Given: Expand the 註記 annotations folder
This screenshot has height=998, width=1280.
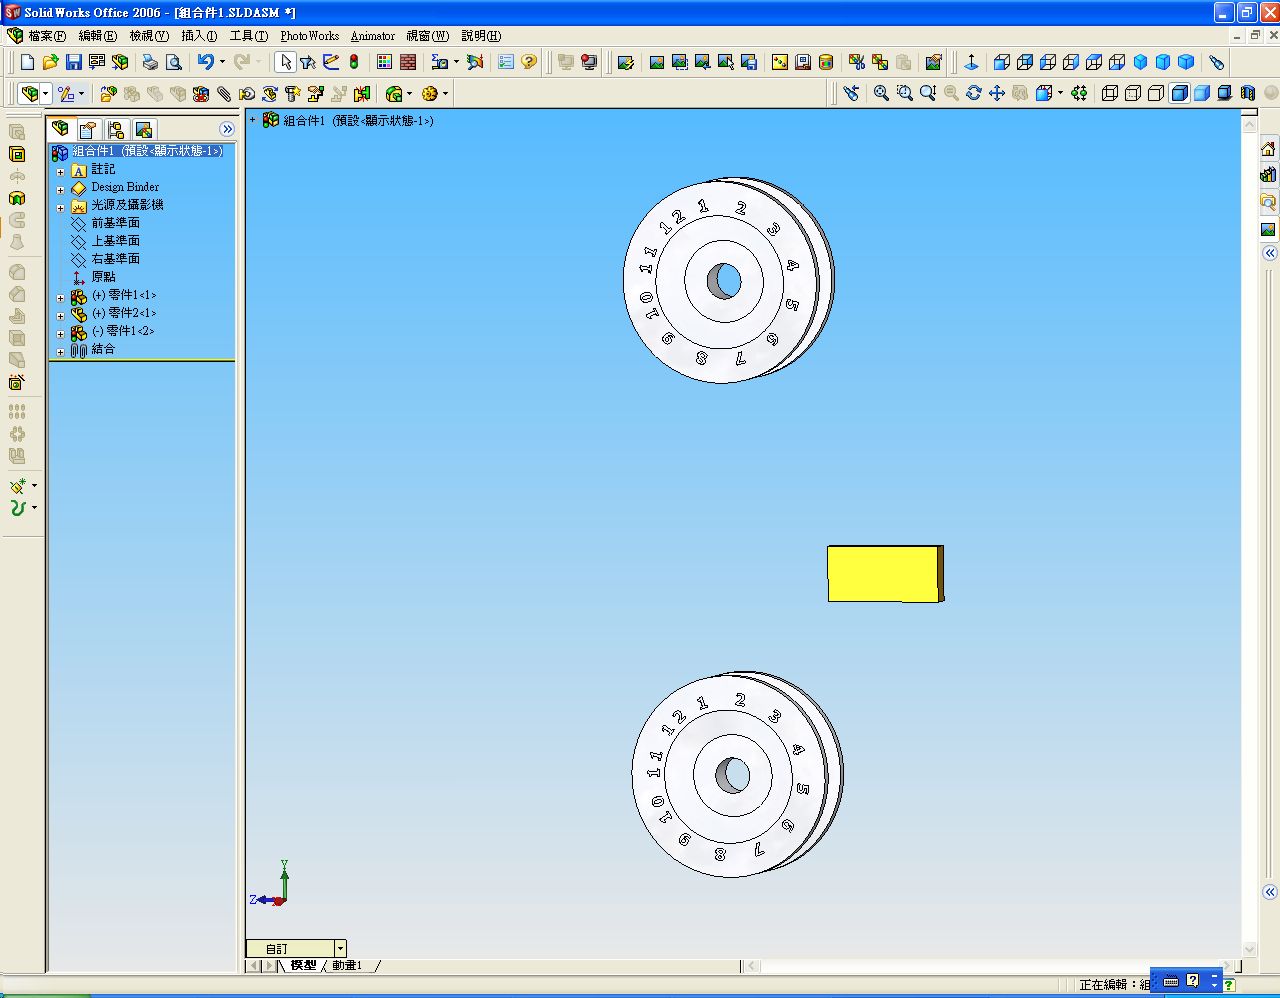Looking at the screenshot, I should point(61,172).
